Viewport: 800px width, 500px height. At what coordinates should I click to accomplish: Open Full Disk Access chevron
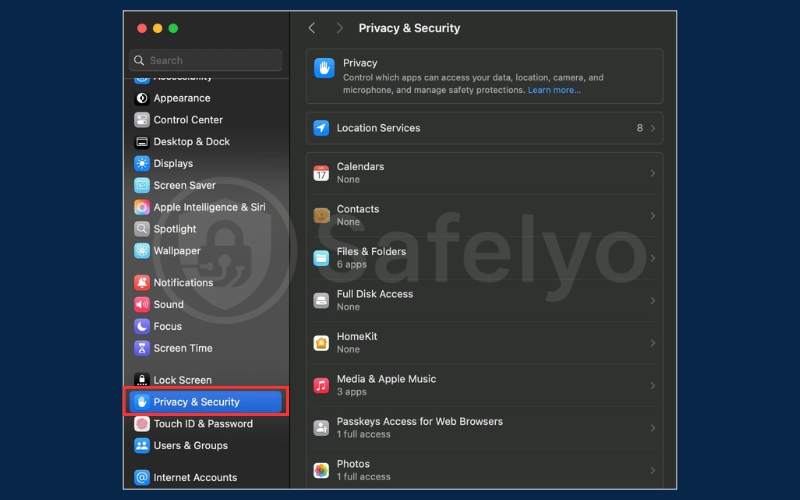tap(653, 301)
